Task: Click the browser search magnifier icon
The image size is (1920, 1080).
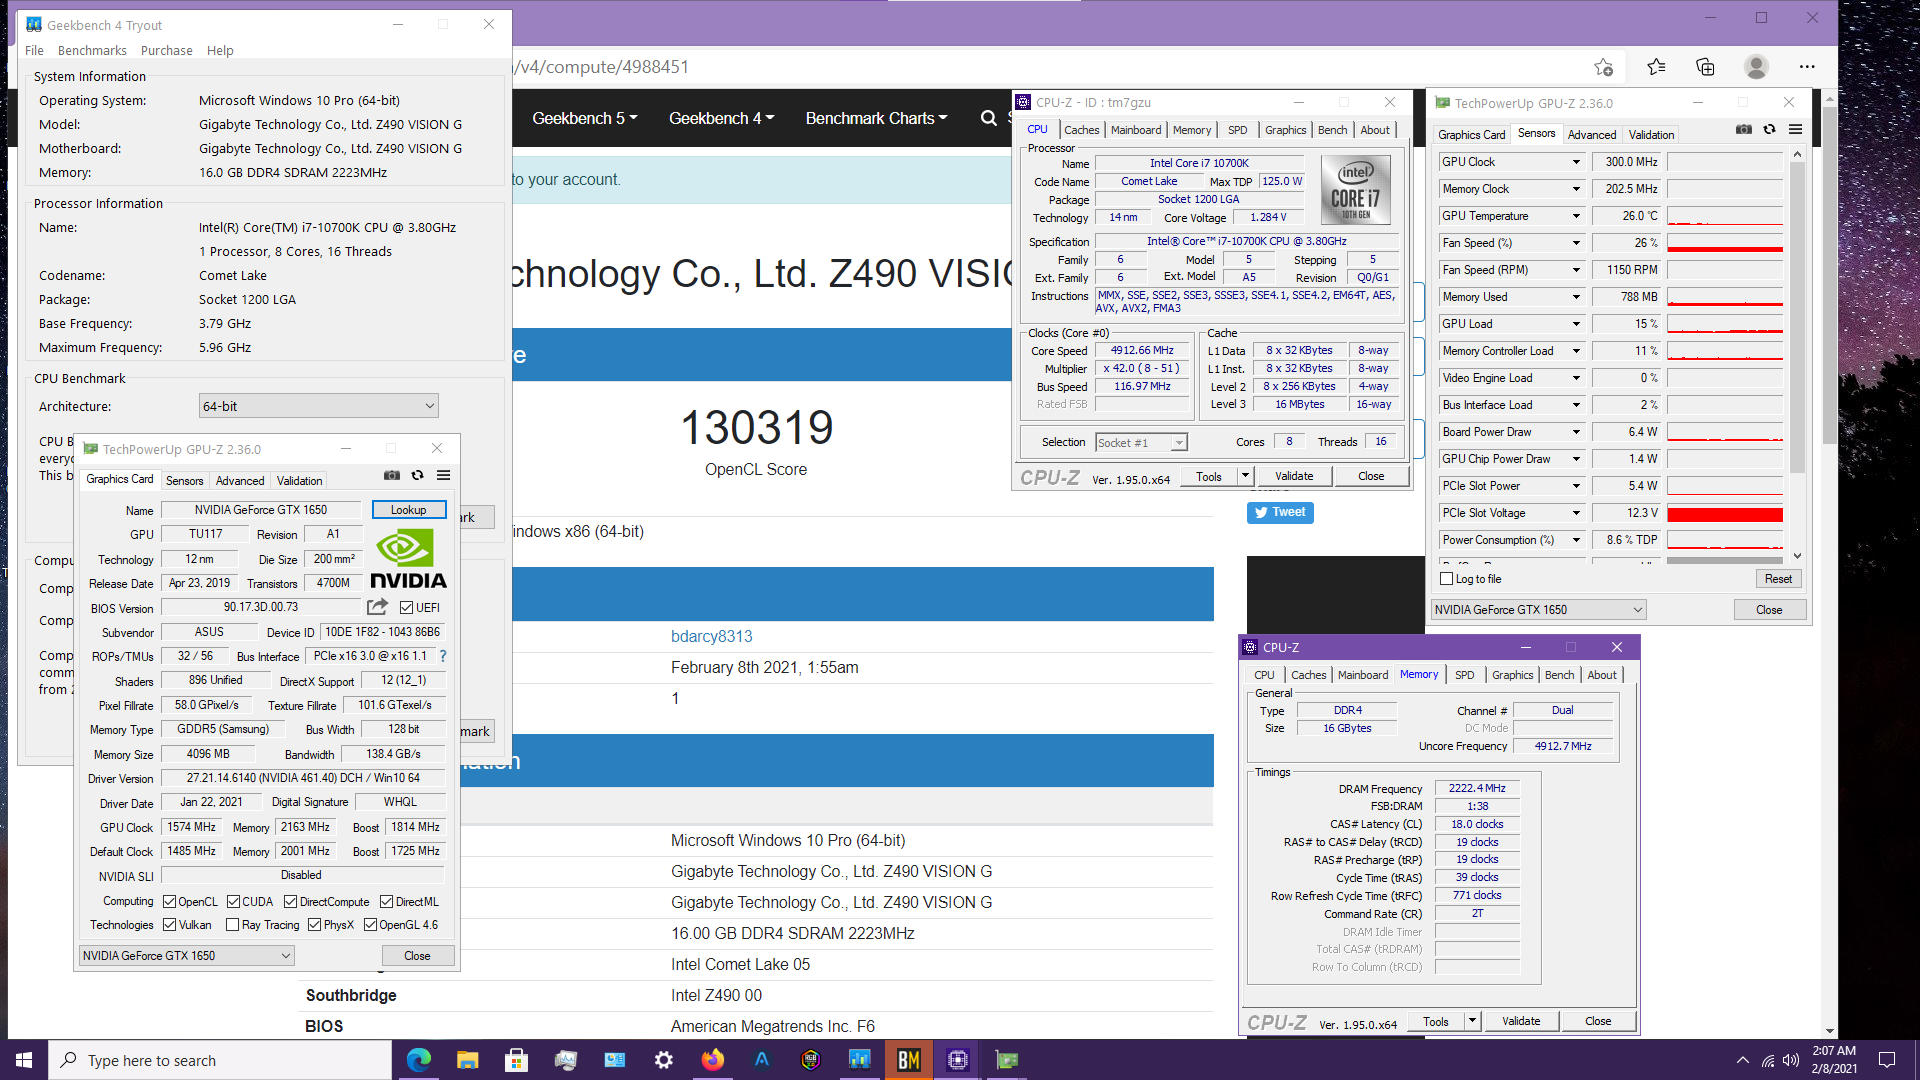Action: [x=989, y=118]
